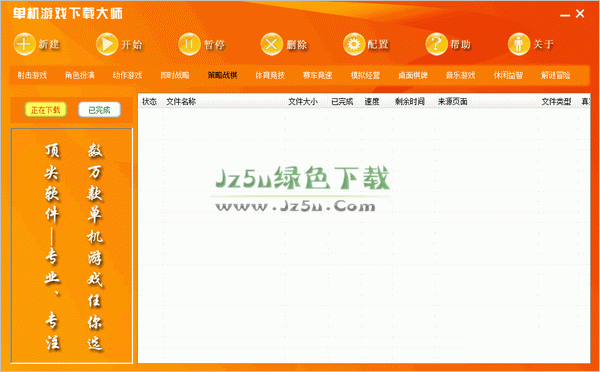Select the 桌面棋牌 category tab

413,75
